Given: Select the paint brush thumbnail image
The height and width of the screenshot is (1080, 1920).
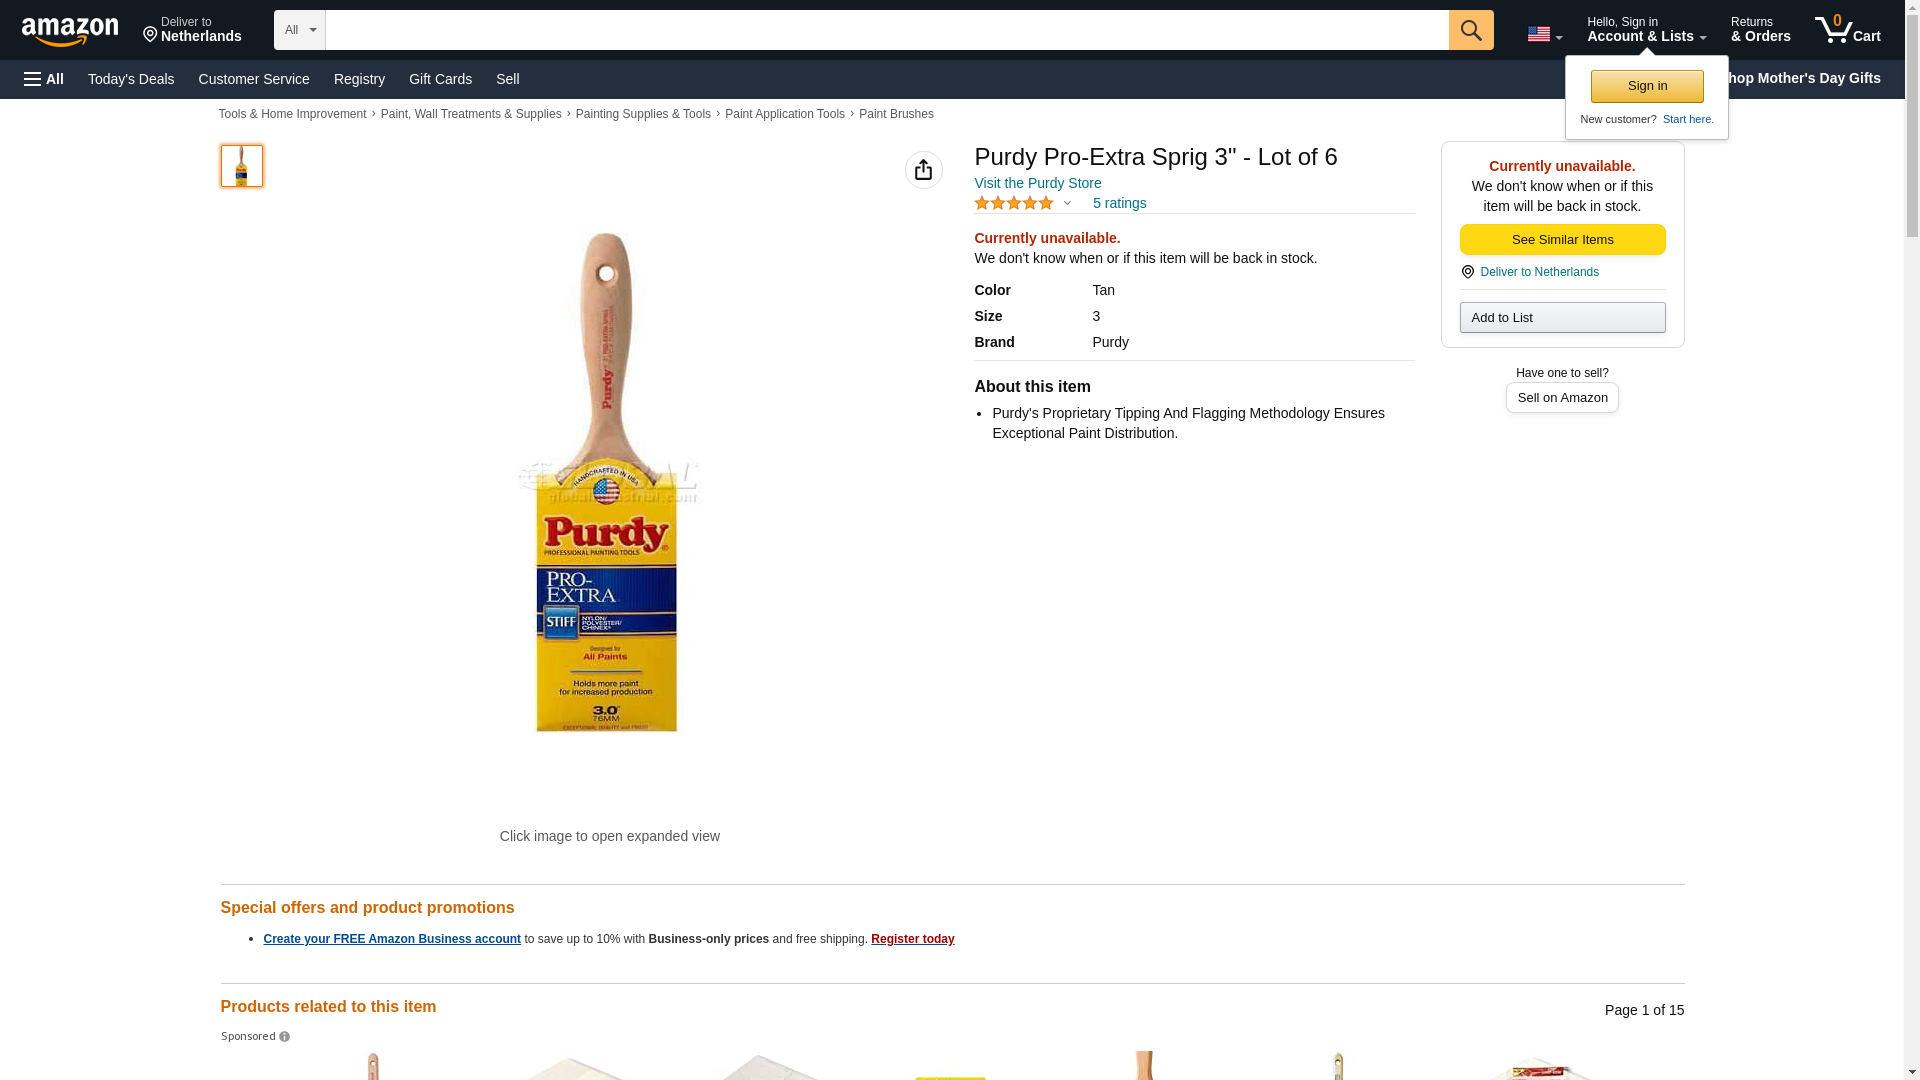Looking at the screenshot, I should click(242, 166).
